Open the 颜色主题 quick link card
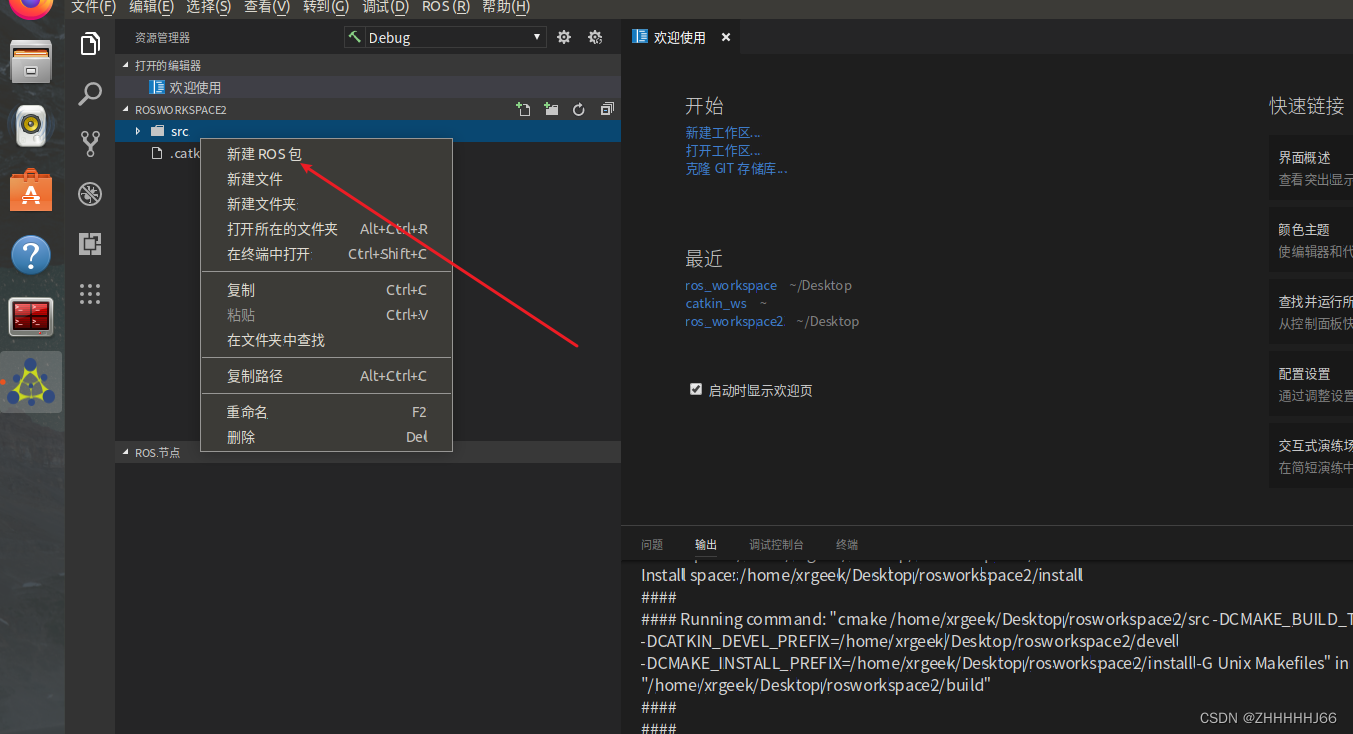 [1311, 240]
